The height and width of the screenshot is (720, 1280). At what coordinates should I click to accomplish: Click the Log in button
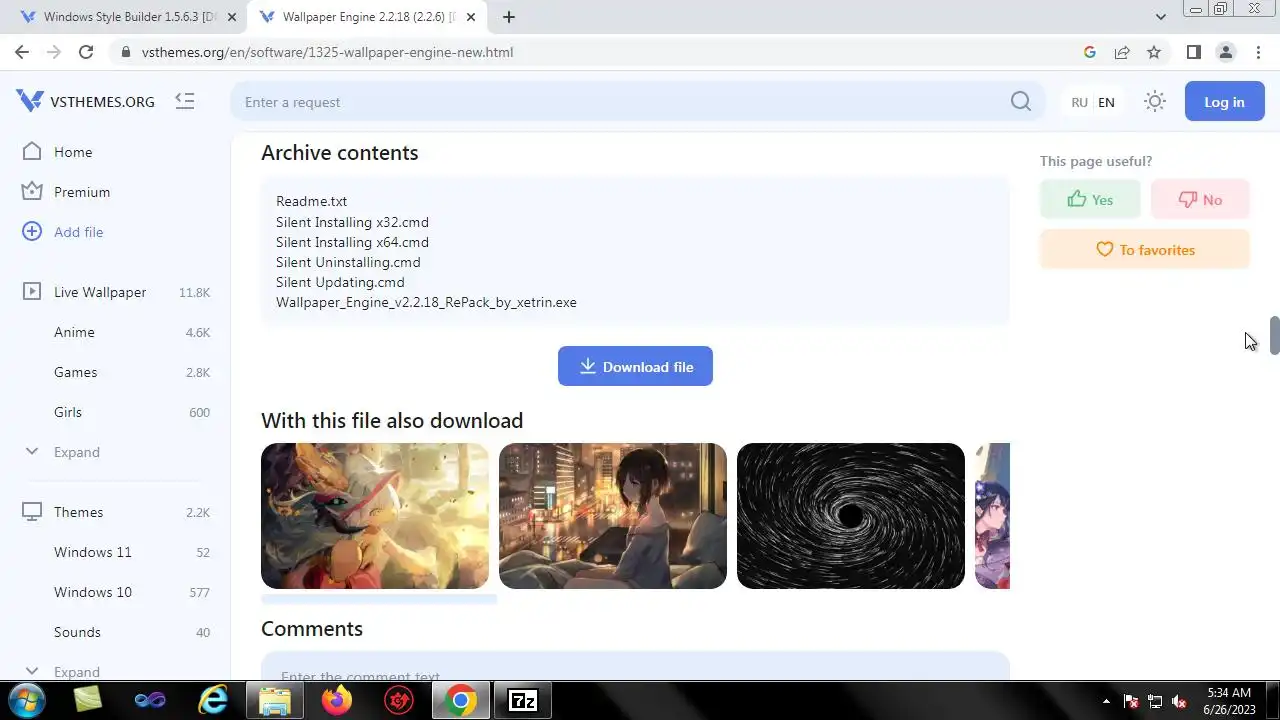(x=1224, y=101)
